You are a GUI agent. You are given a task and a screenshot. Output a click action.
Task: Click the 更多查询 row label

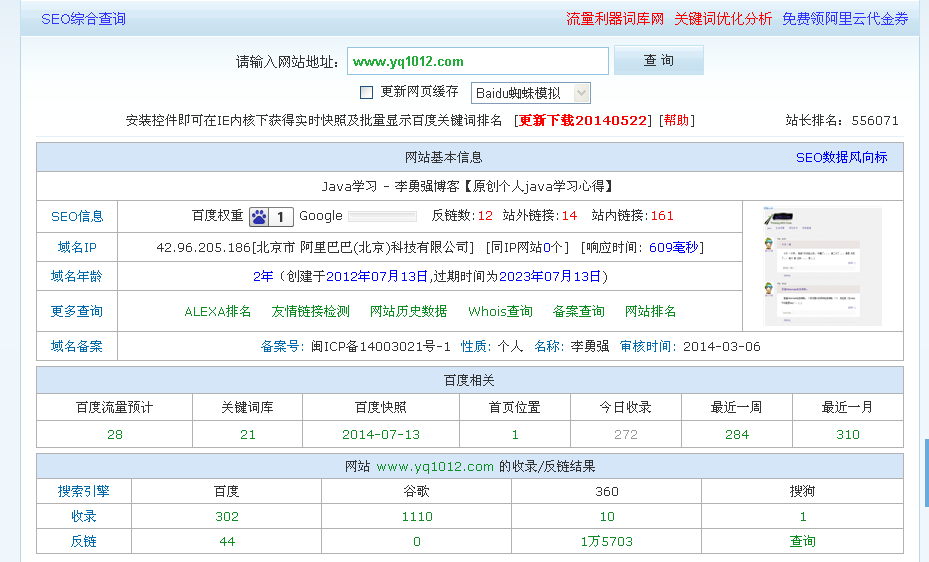(77, 311)
